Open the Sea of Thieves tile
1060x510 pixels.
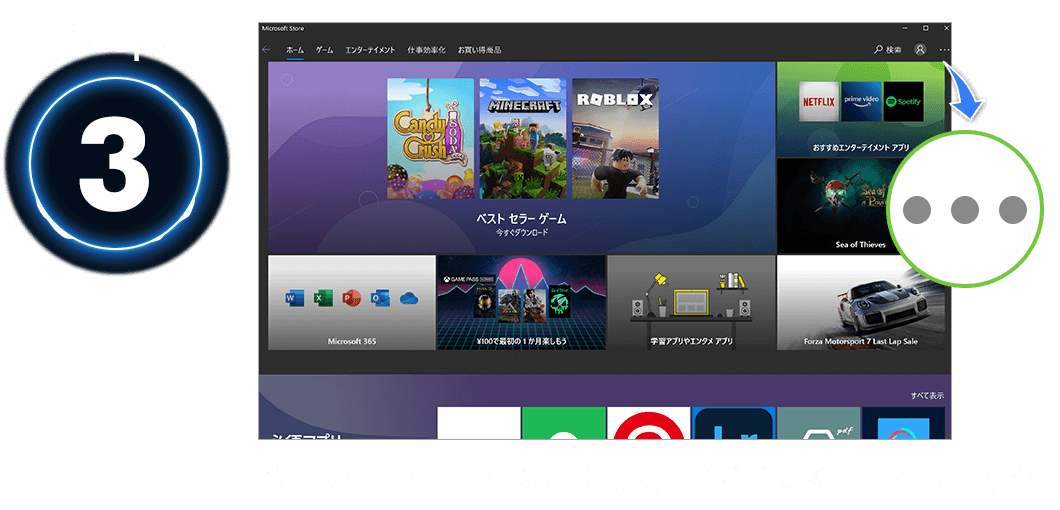(x=861, y=206)
